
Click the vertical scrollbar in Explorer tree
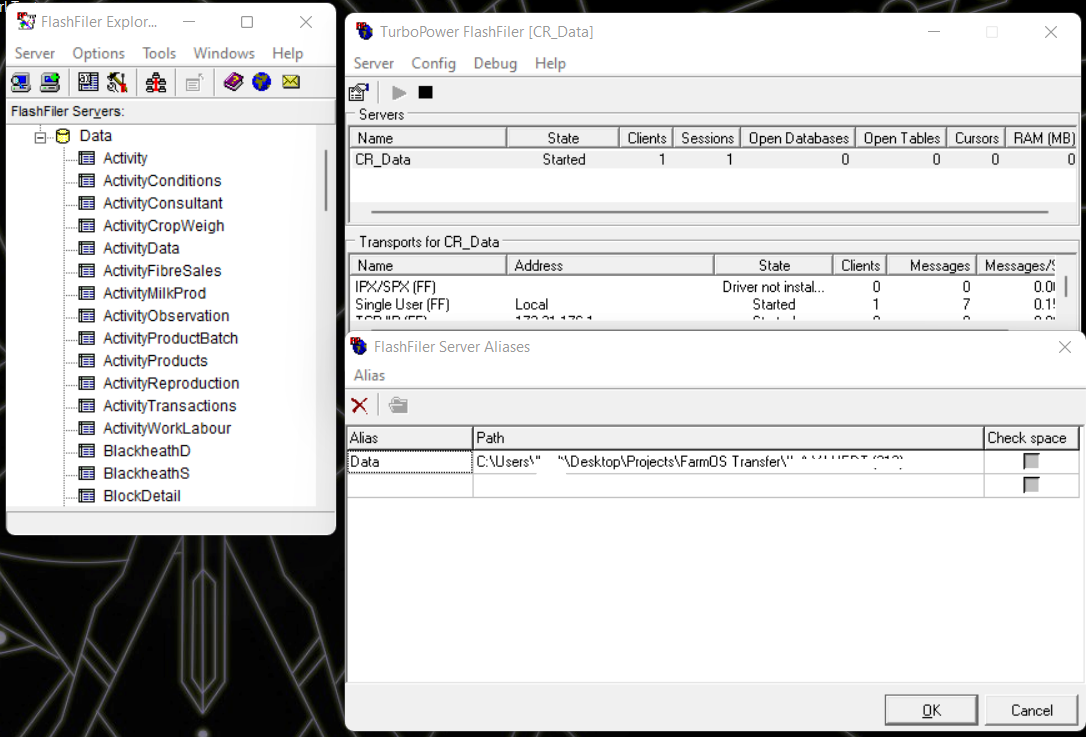[x=326, y=180]
